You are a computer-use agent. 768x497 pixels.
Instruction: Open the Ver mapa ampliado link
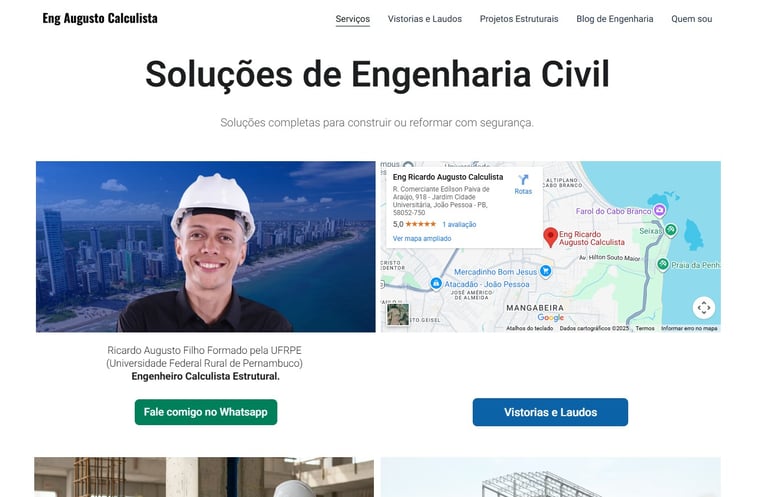[422, 238]
